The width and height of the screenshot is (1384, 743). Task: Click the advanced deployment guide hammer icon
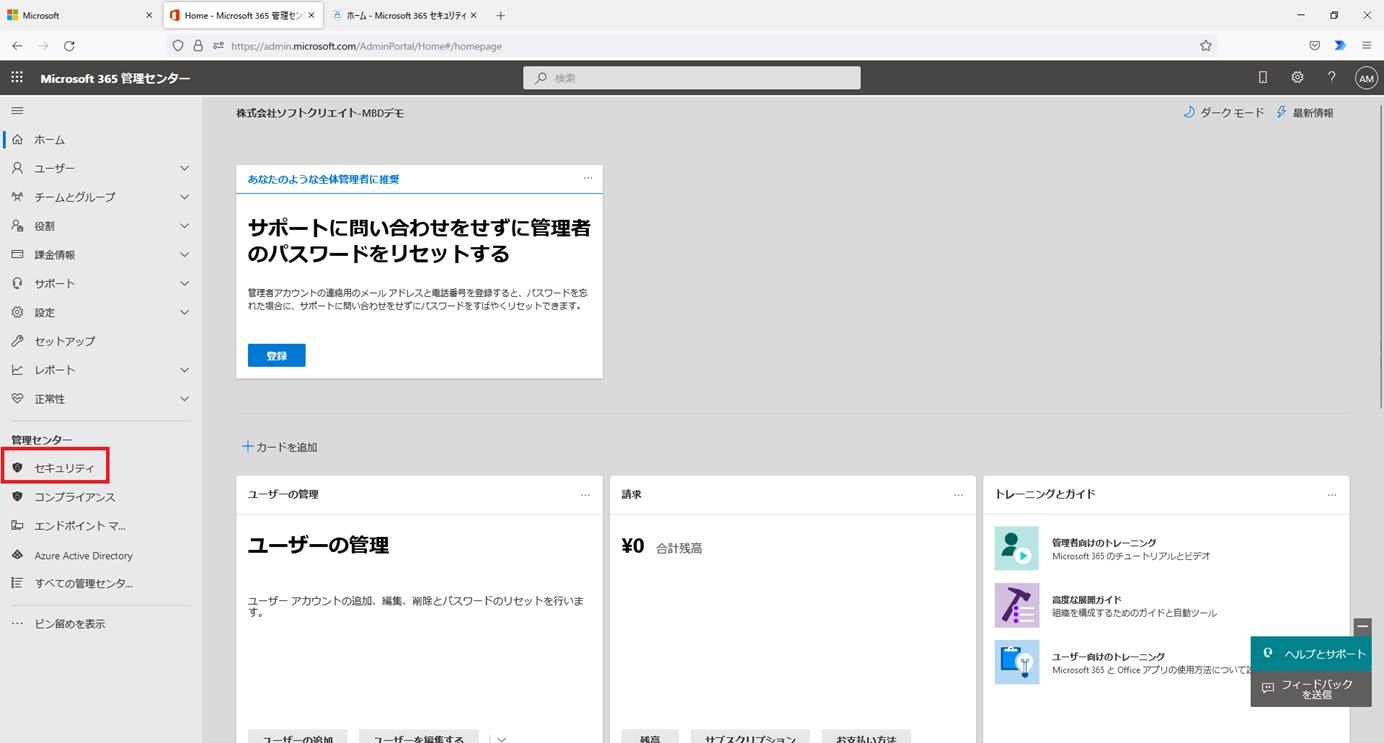point(1017,605)
